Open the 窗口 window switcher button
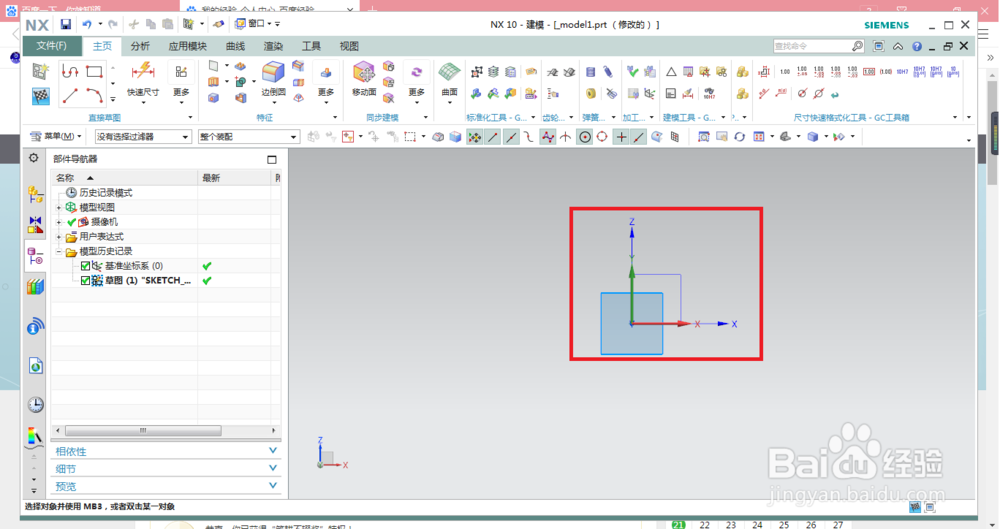1000x529 pixels. point(253,24)
